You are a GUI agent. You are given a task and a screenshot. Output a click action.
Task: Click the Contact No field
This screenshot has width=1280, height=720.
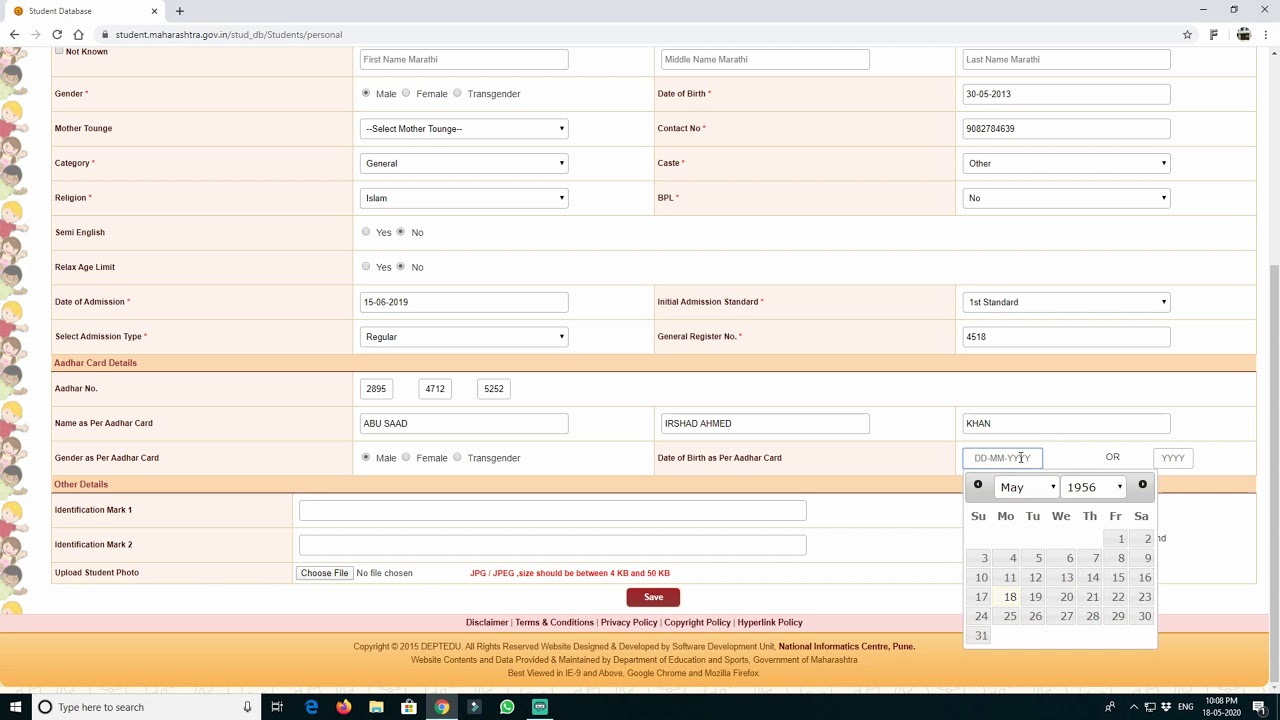coord(1066,128)
